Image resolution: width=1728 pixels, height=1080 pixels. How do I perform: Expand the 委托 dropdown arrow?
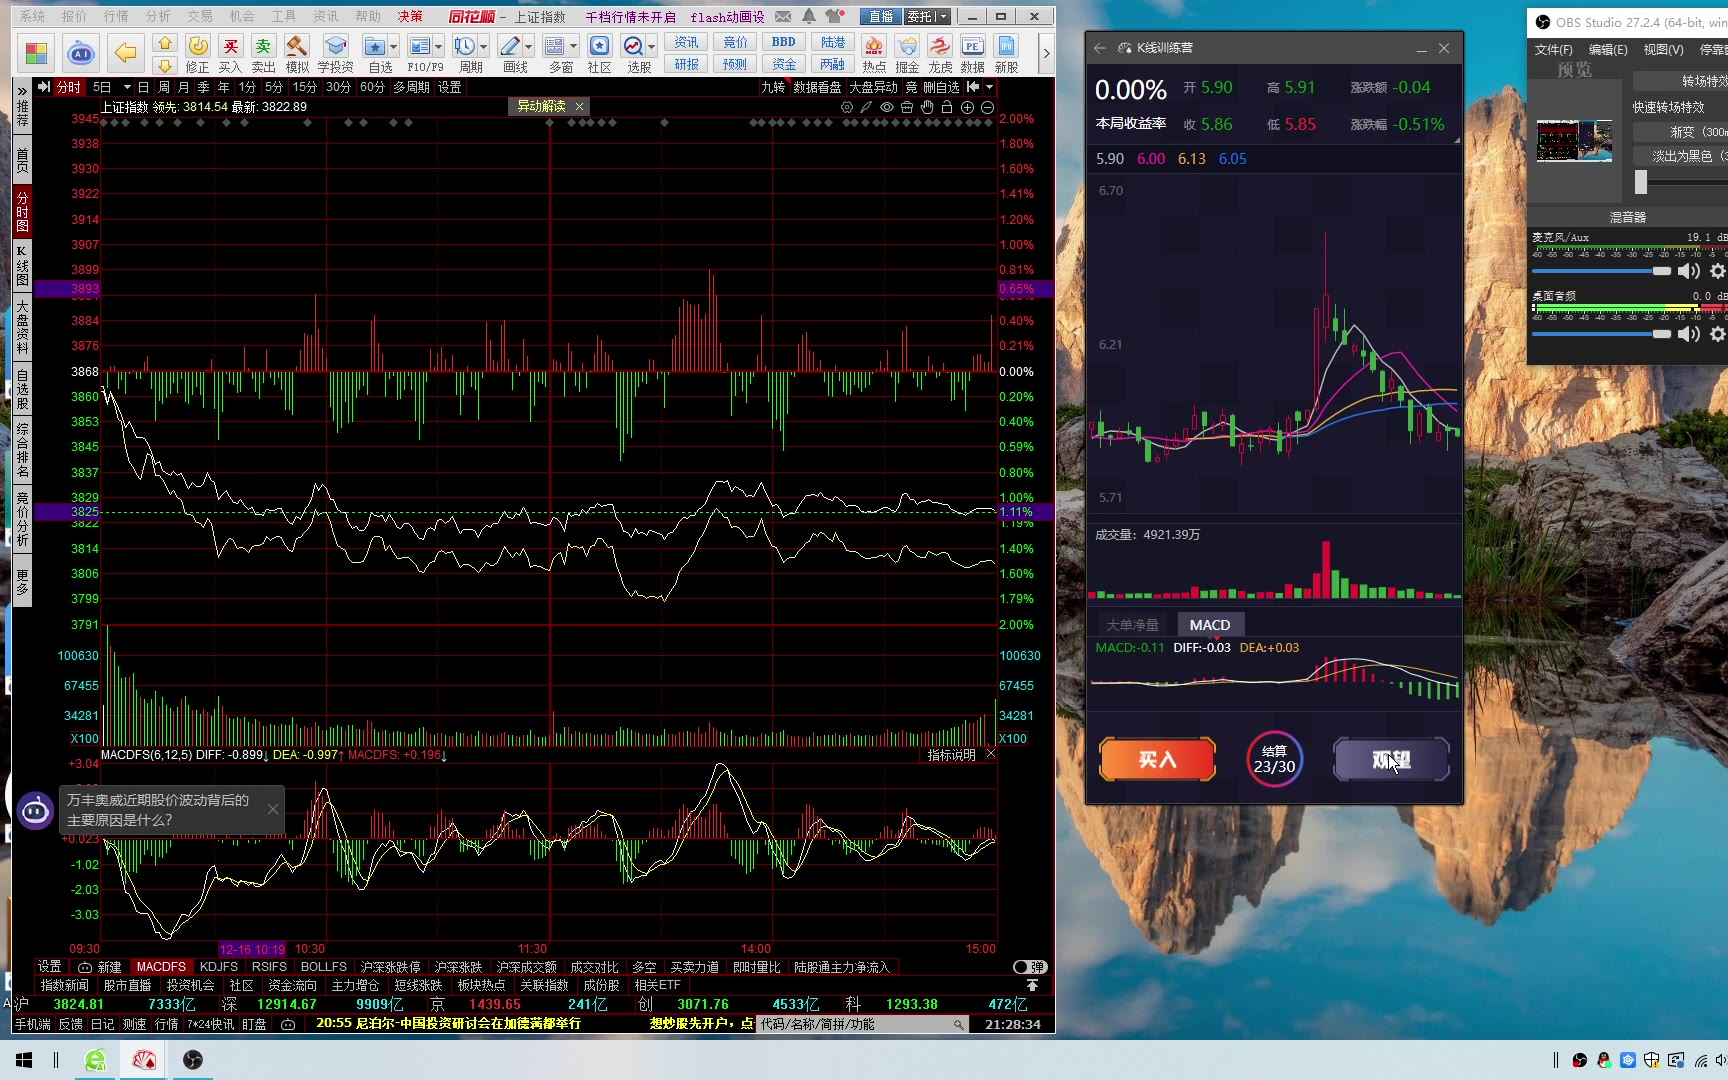(x=943, y=17)
